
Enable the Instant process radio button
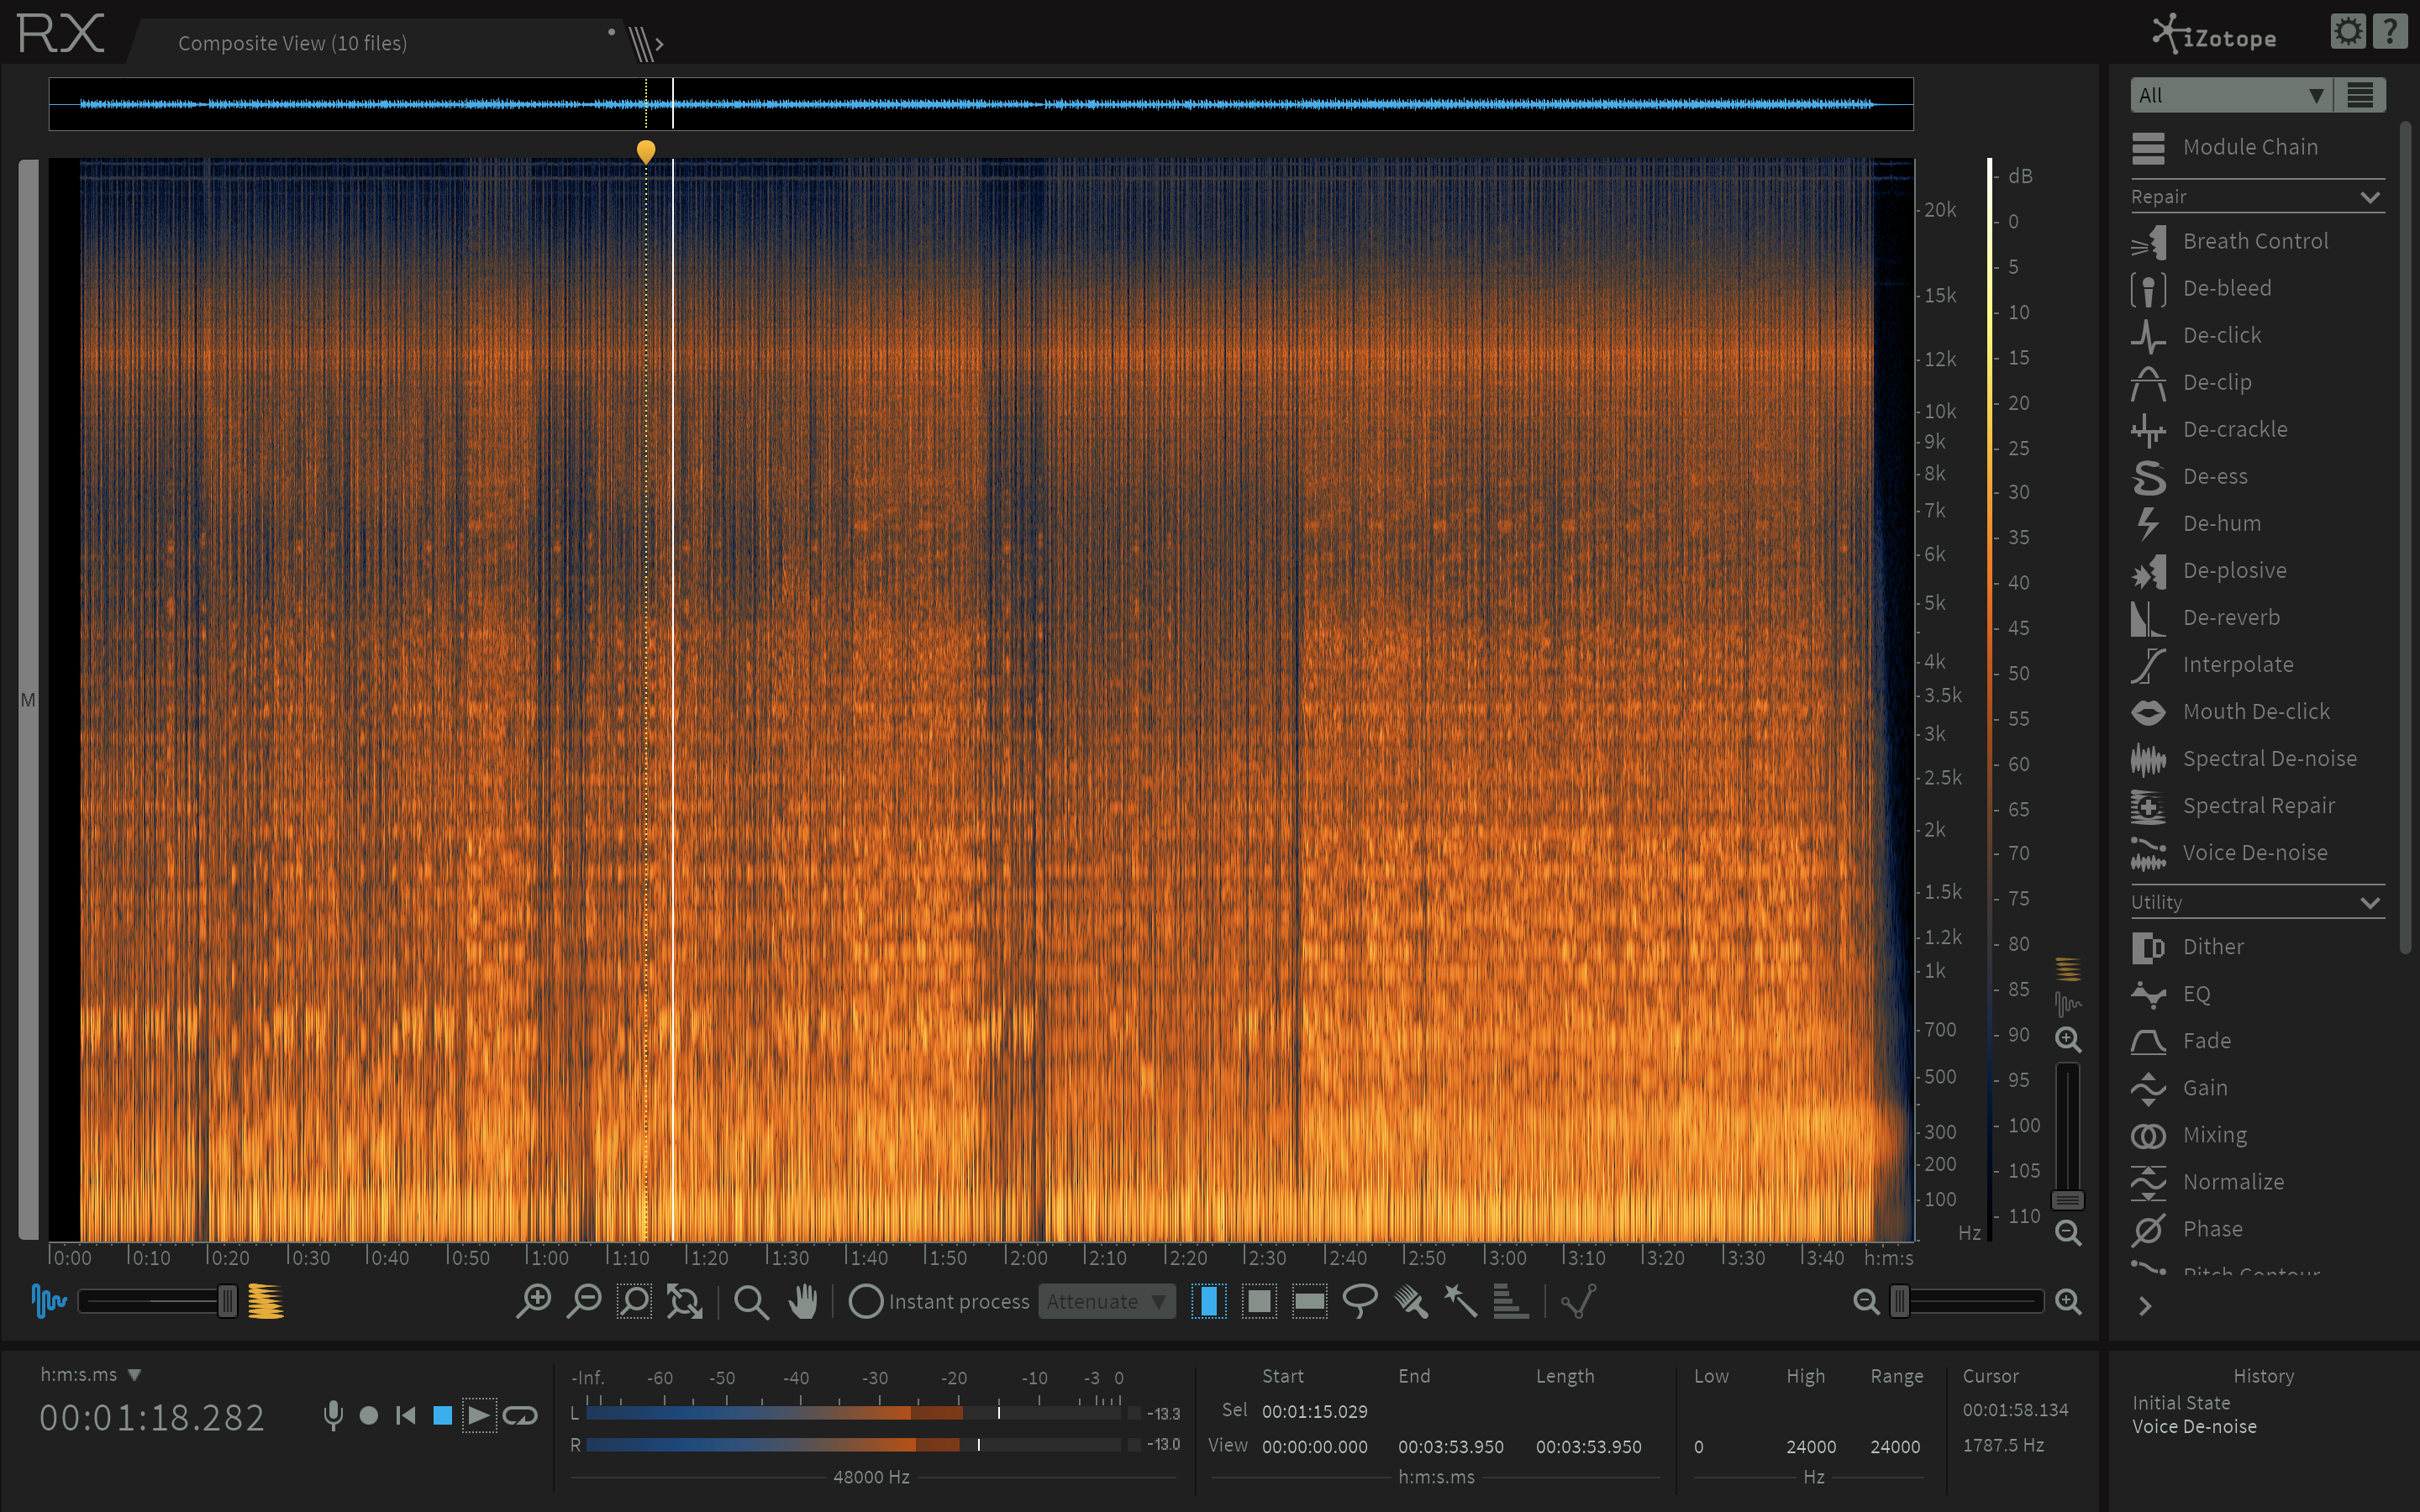pyautogui.click(x=866, y=1301)
